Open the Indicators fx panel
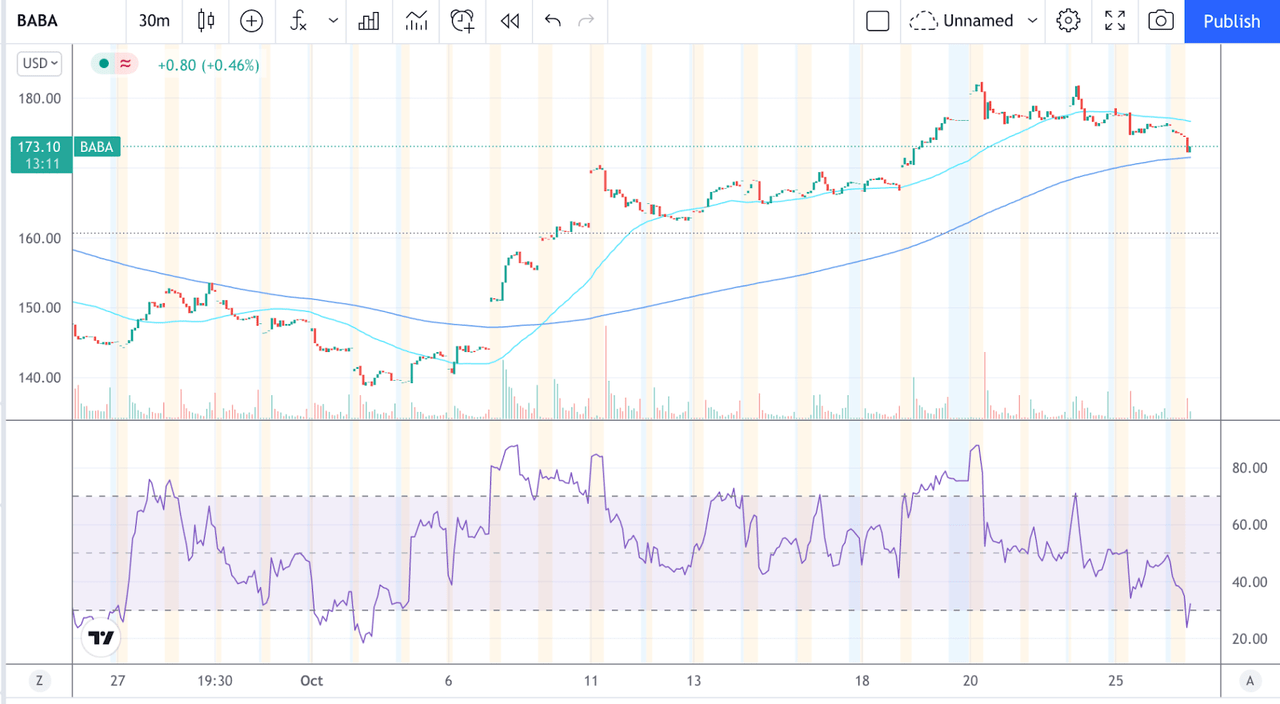Screen dimensions: 1280x704 [297, 20]
